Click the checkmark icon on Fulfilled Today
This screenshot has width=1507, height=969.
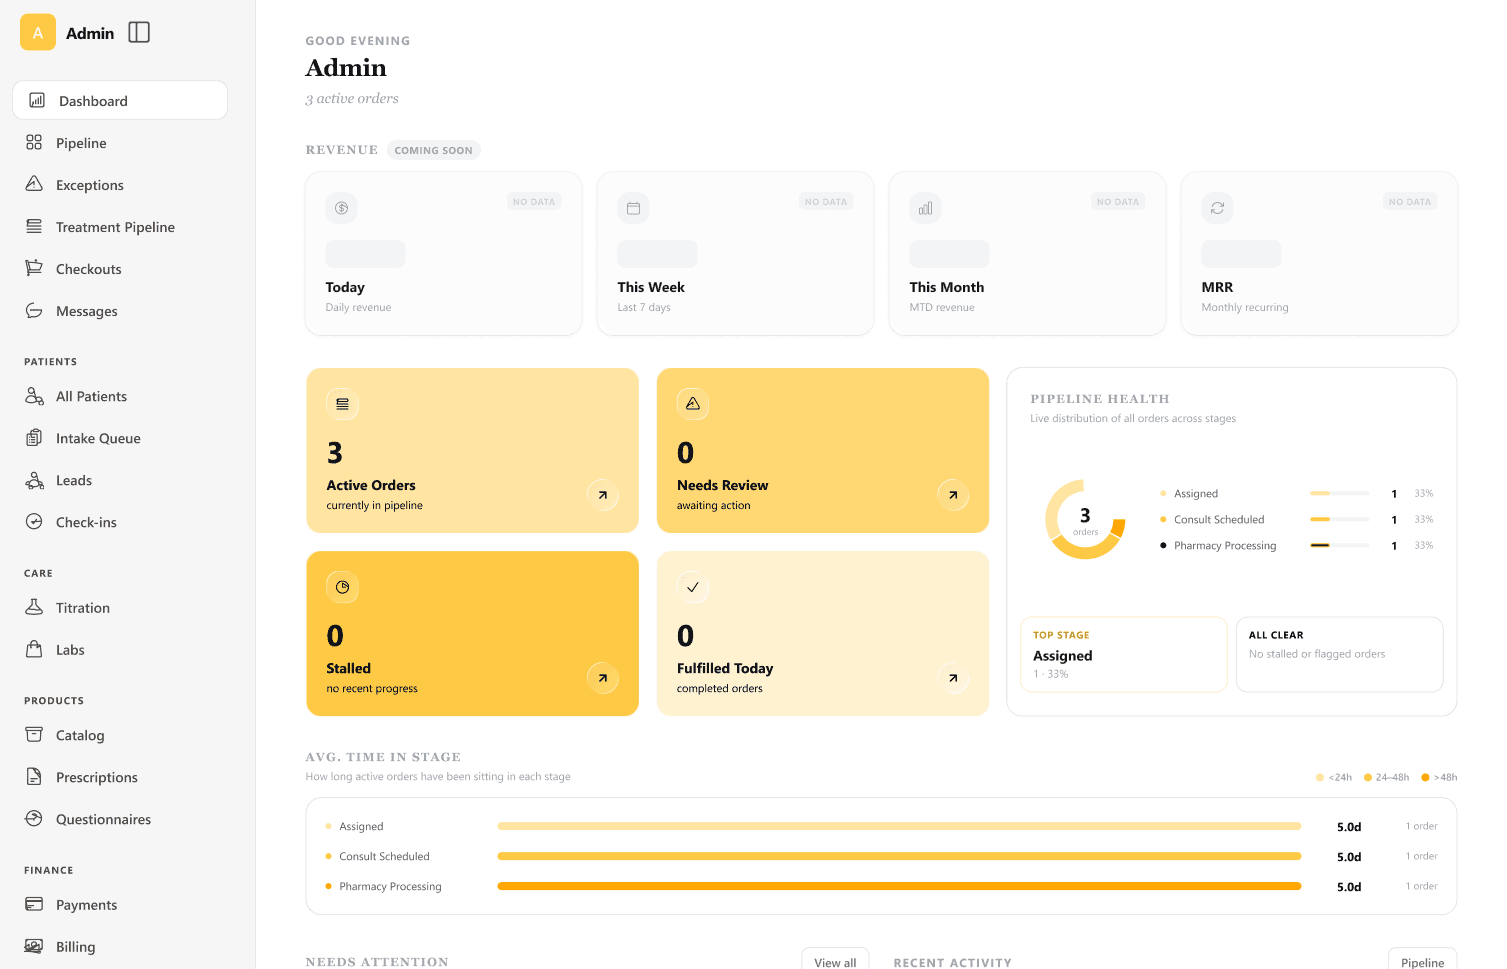(x=692, y=587)
